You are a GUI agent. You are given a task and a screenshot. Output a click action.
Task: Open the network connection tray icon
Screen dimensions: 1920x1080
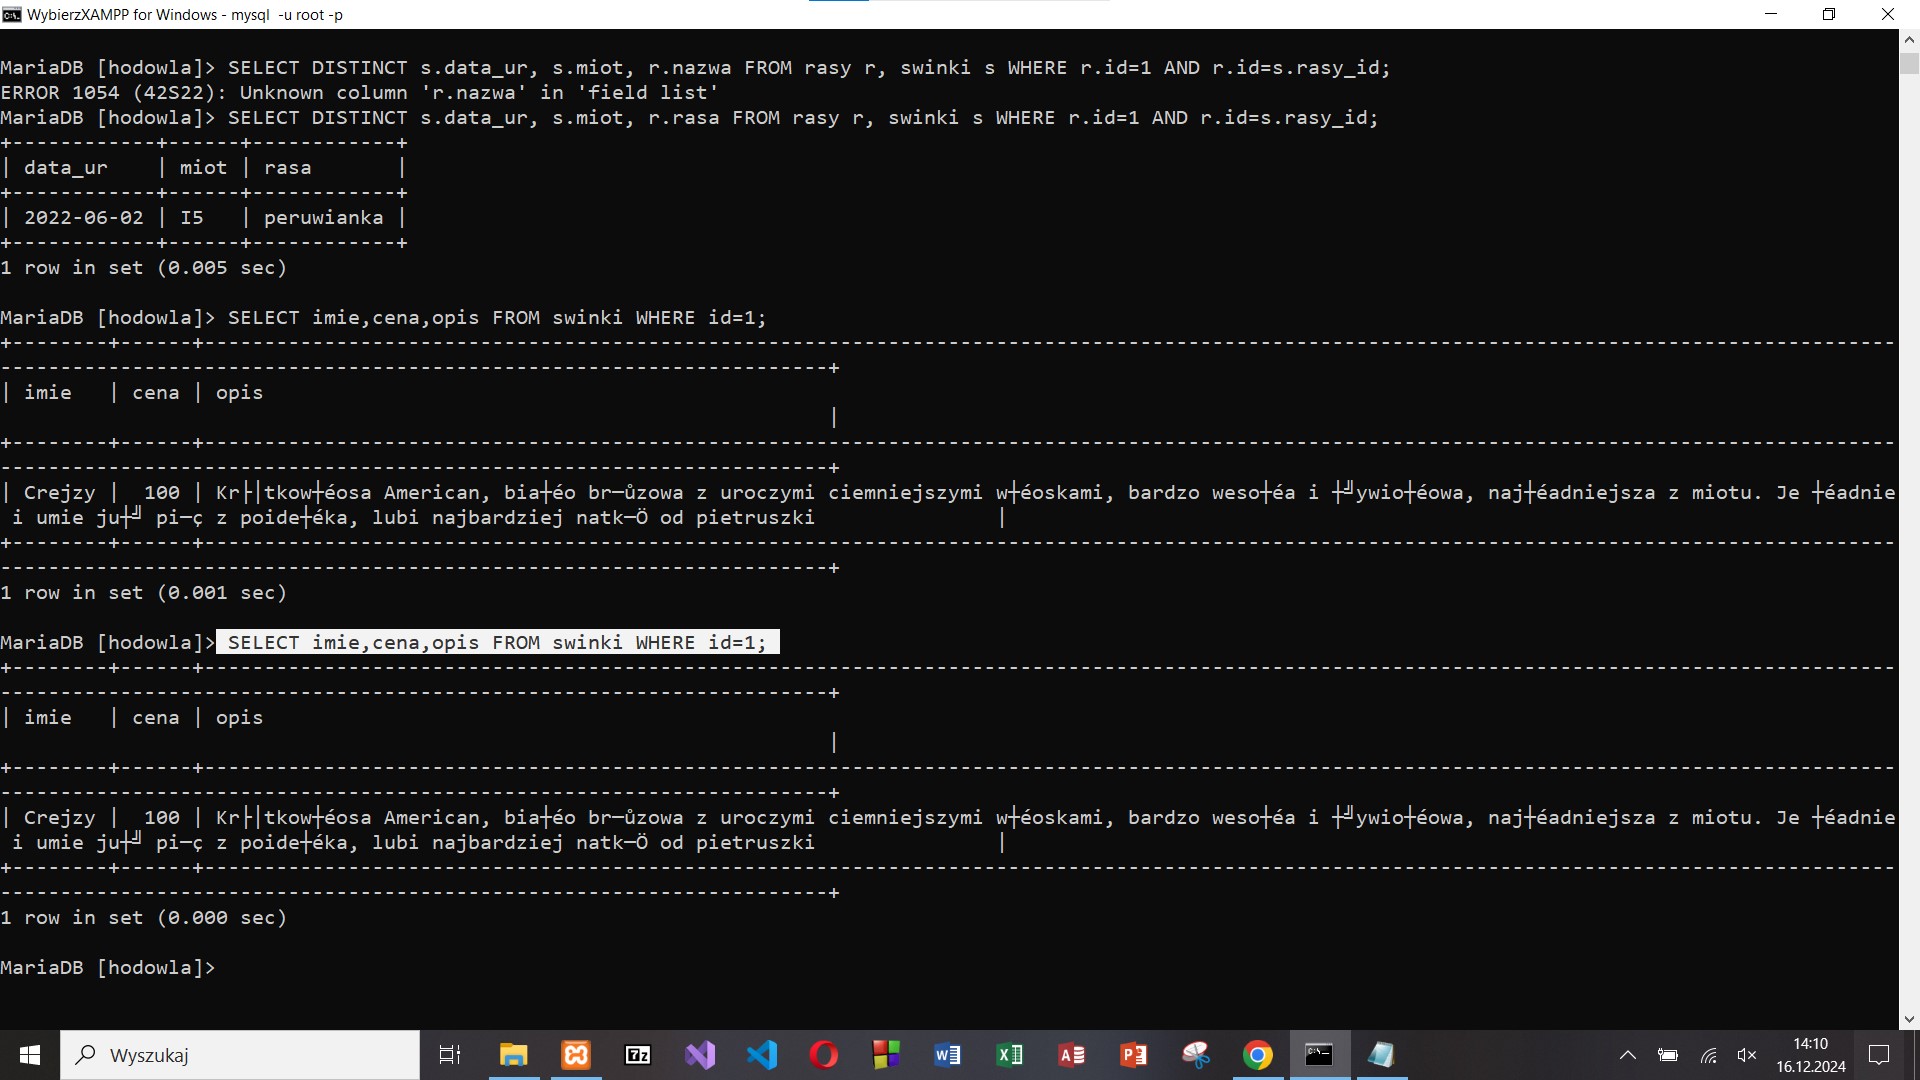tap(1709, 1055)
